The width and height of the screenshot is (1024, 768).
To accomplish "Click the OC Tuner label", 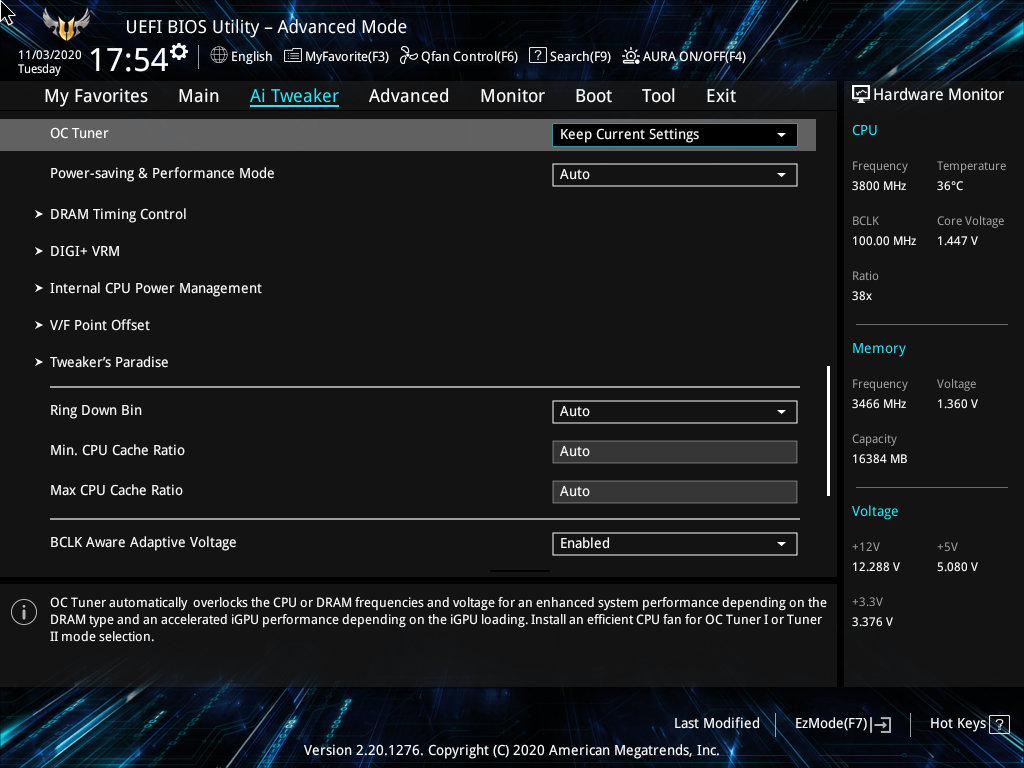I will pos(79,133).
